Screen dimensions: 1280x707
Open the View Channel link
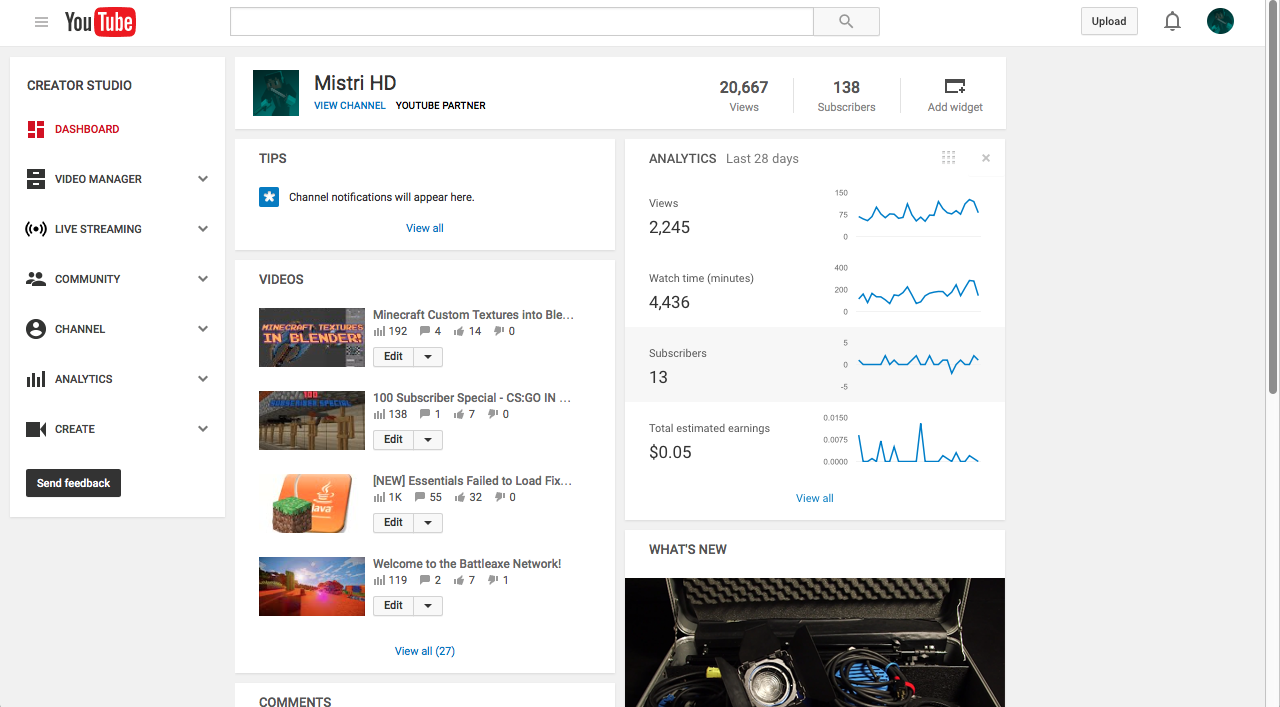click(x=349, y=106)
